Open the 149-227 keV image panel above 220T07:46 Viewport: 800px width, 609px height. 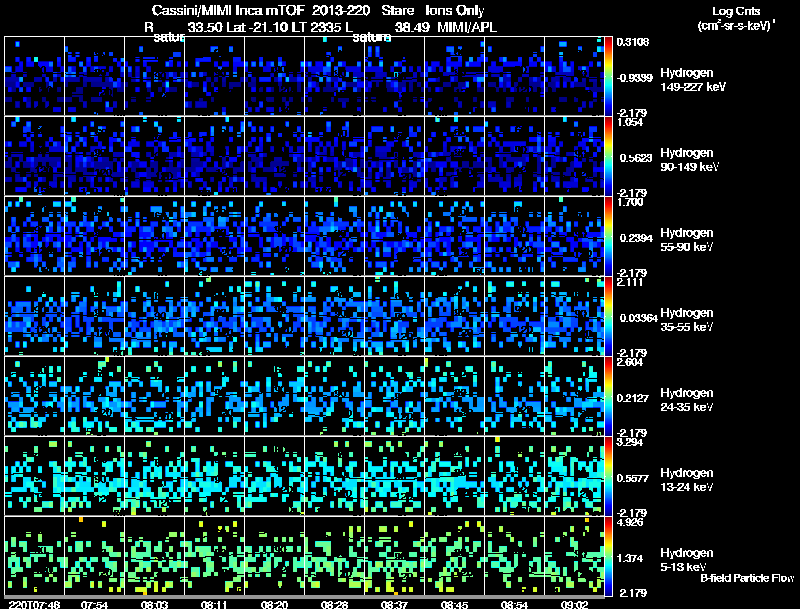pos(34,76)
